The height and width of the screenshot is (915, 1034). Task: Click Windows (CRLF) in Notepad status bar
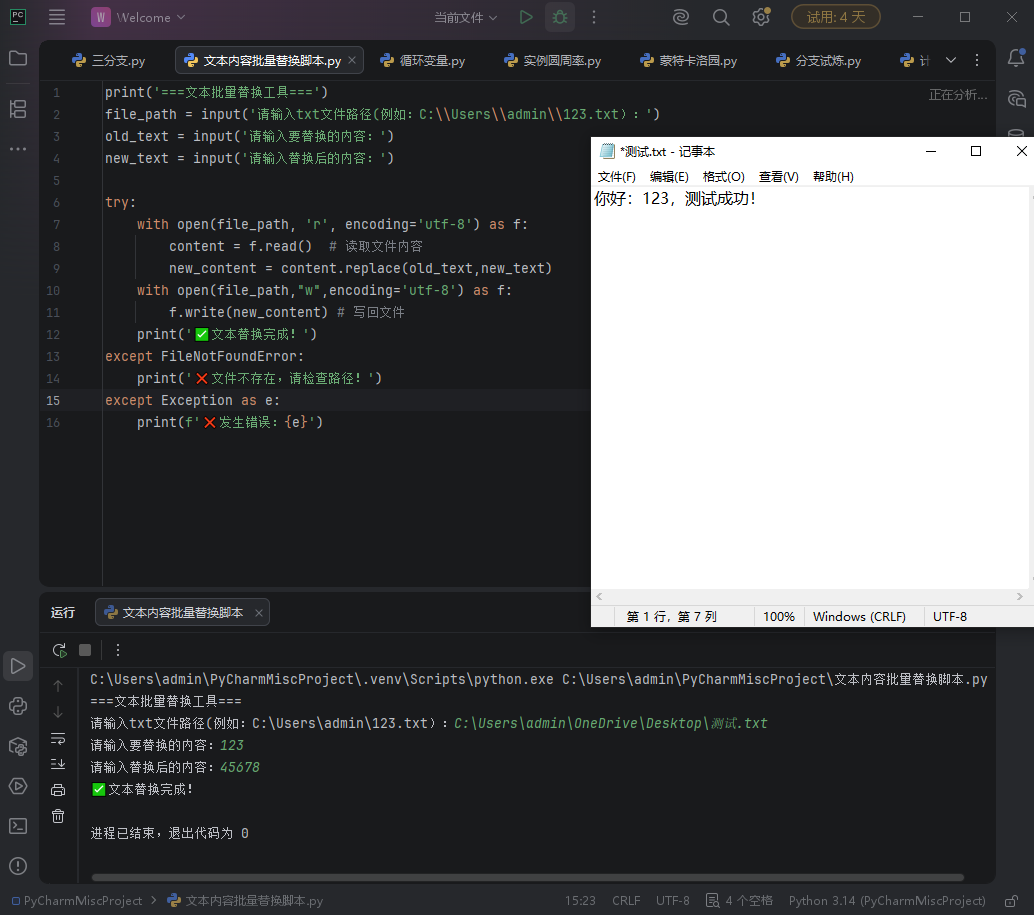pos(859,616)
